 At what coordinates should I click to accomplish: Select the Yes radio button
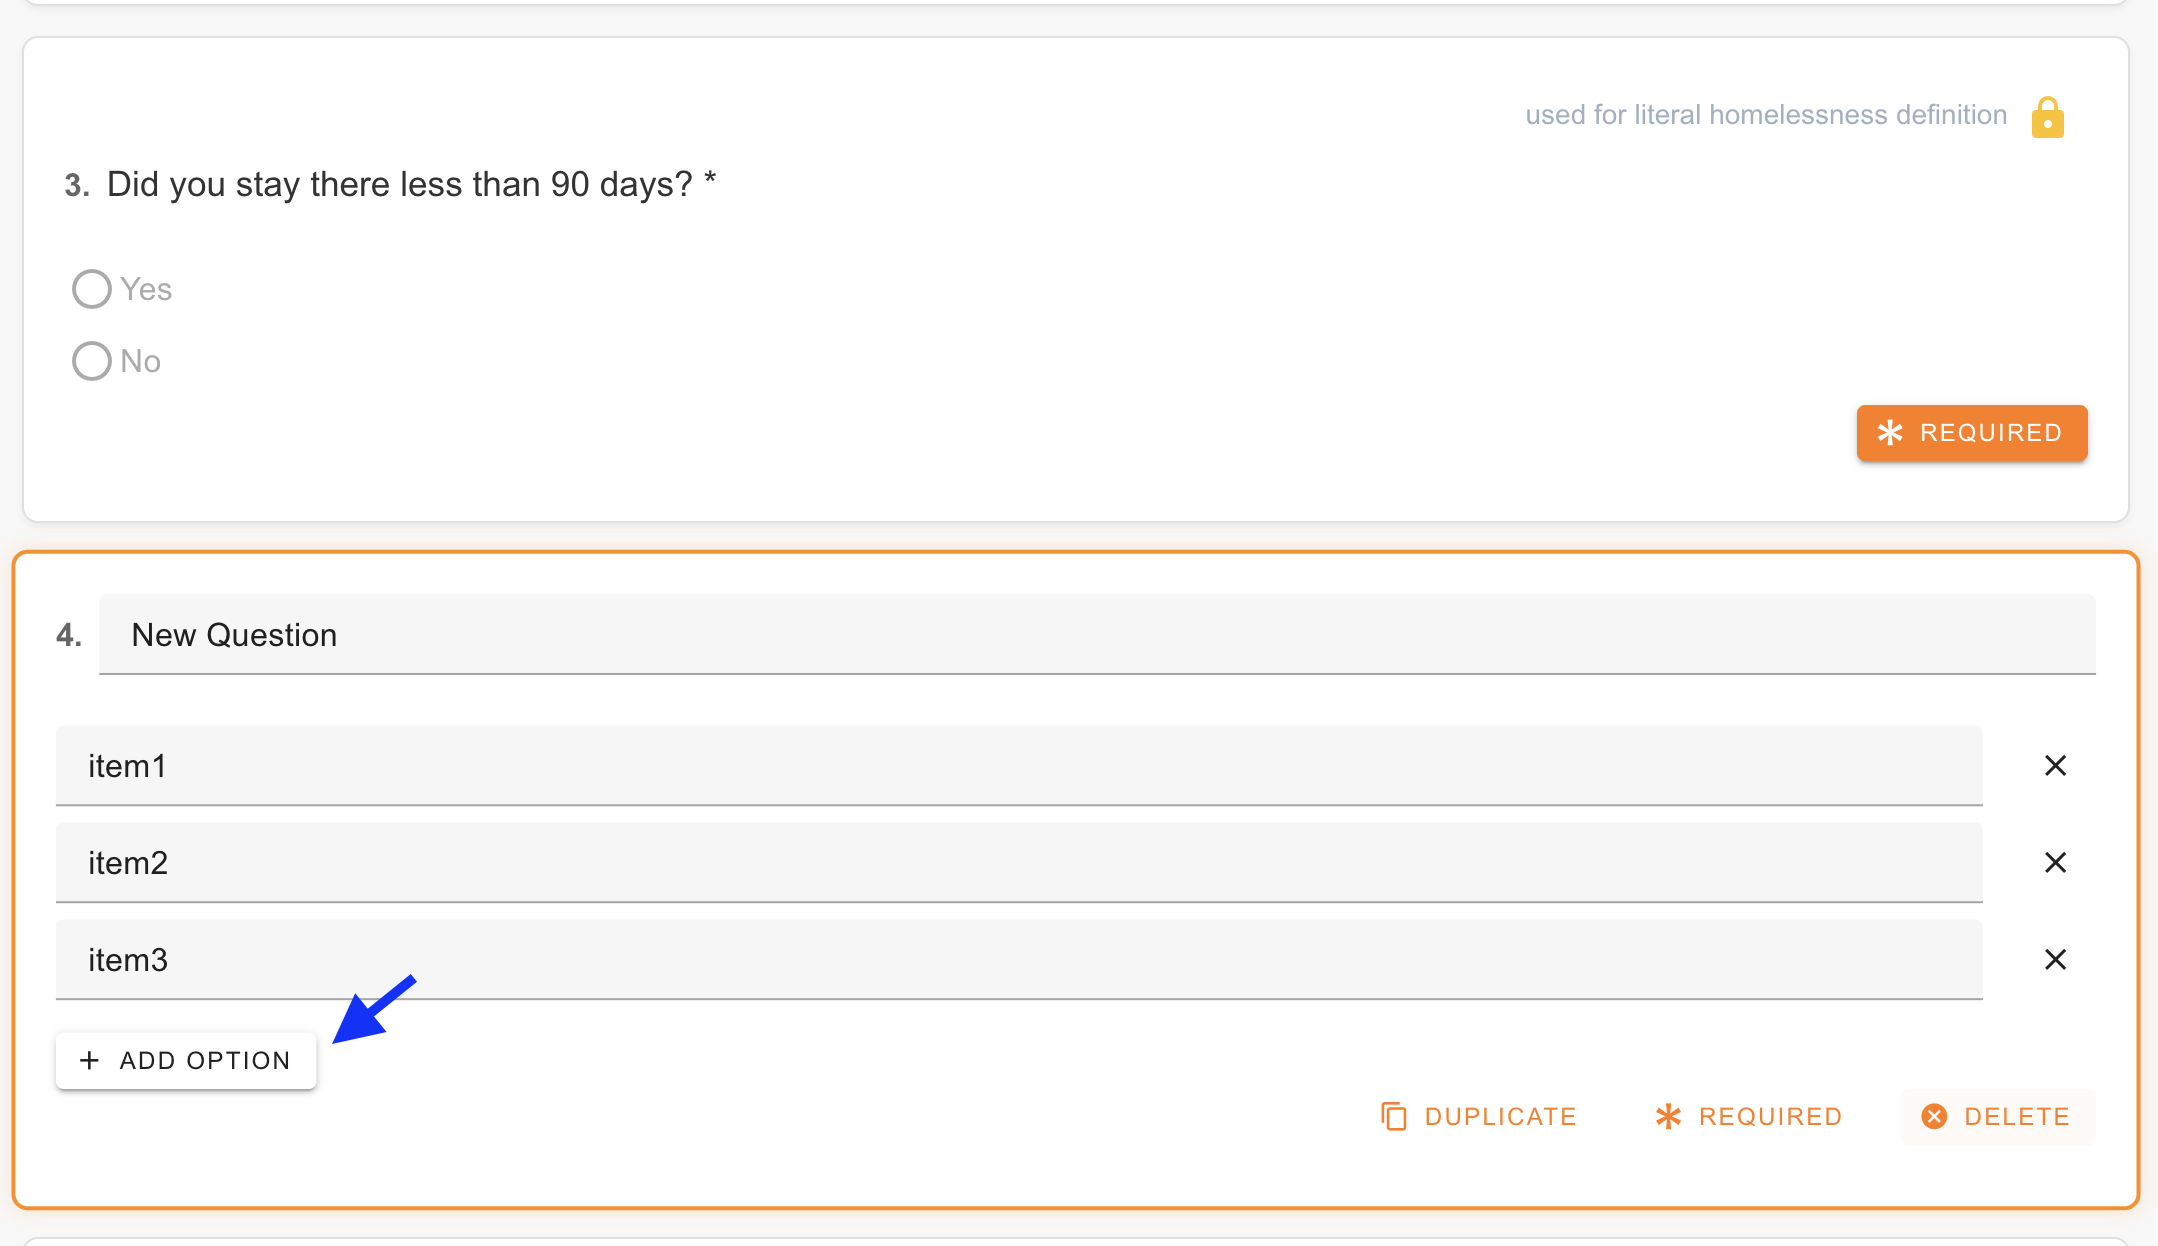[x=91, y=288]
